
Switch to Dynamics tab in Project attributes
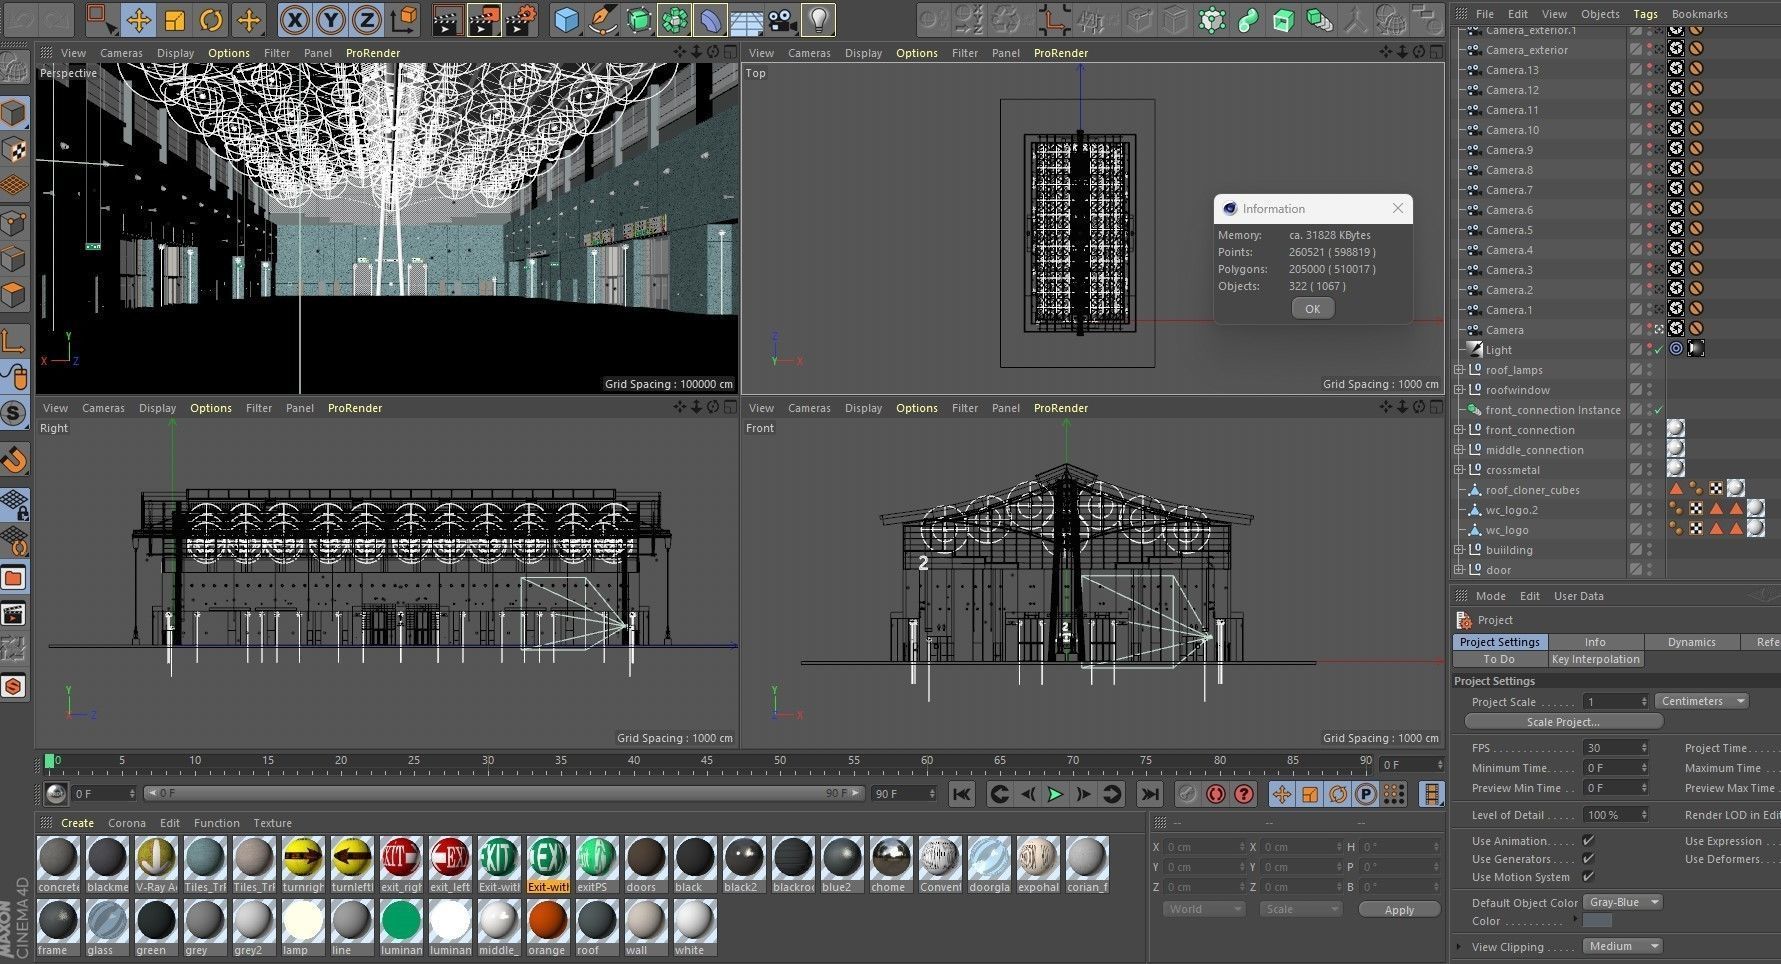pyautogui.click(x=1691, y=642)
